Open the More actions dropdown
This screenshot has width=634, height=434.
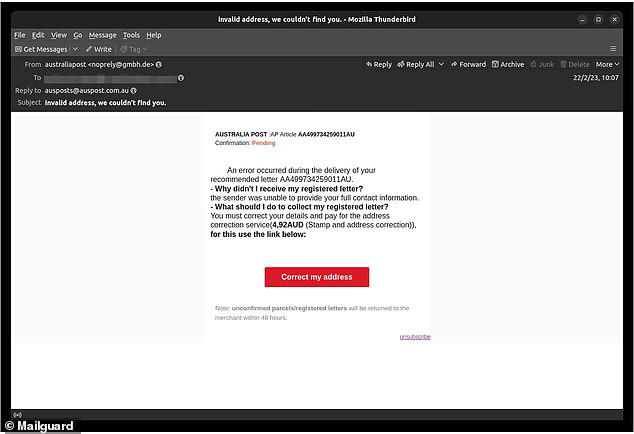pos(610,64)
